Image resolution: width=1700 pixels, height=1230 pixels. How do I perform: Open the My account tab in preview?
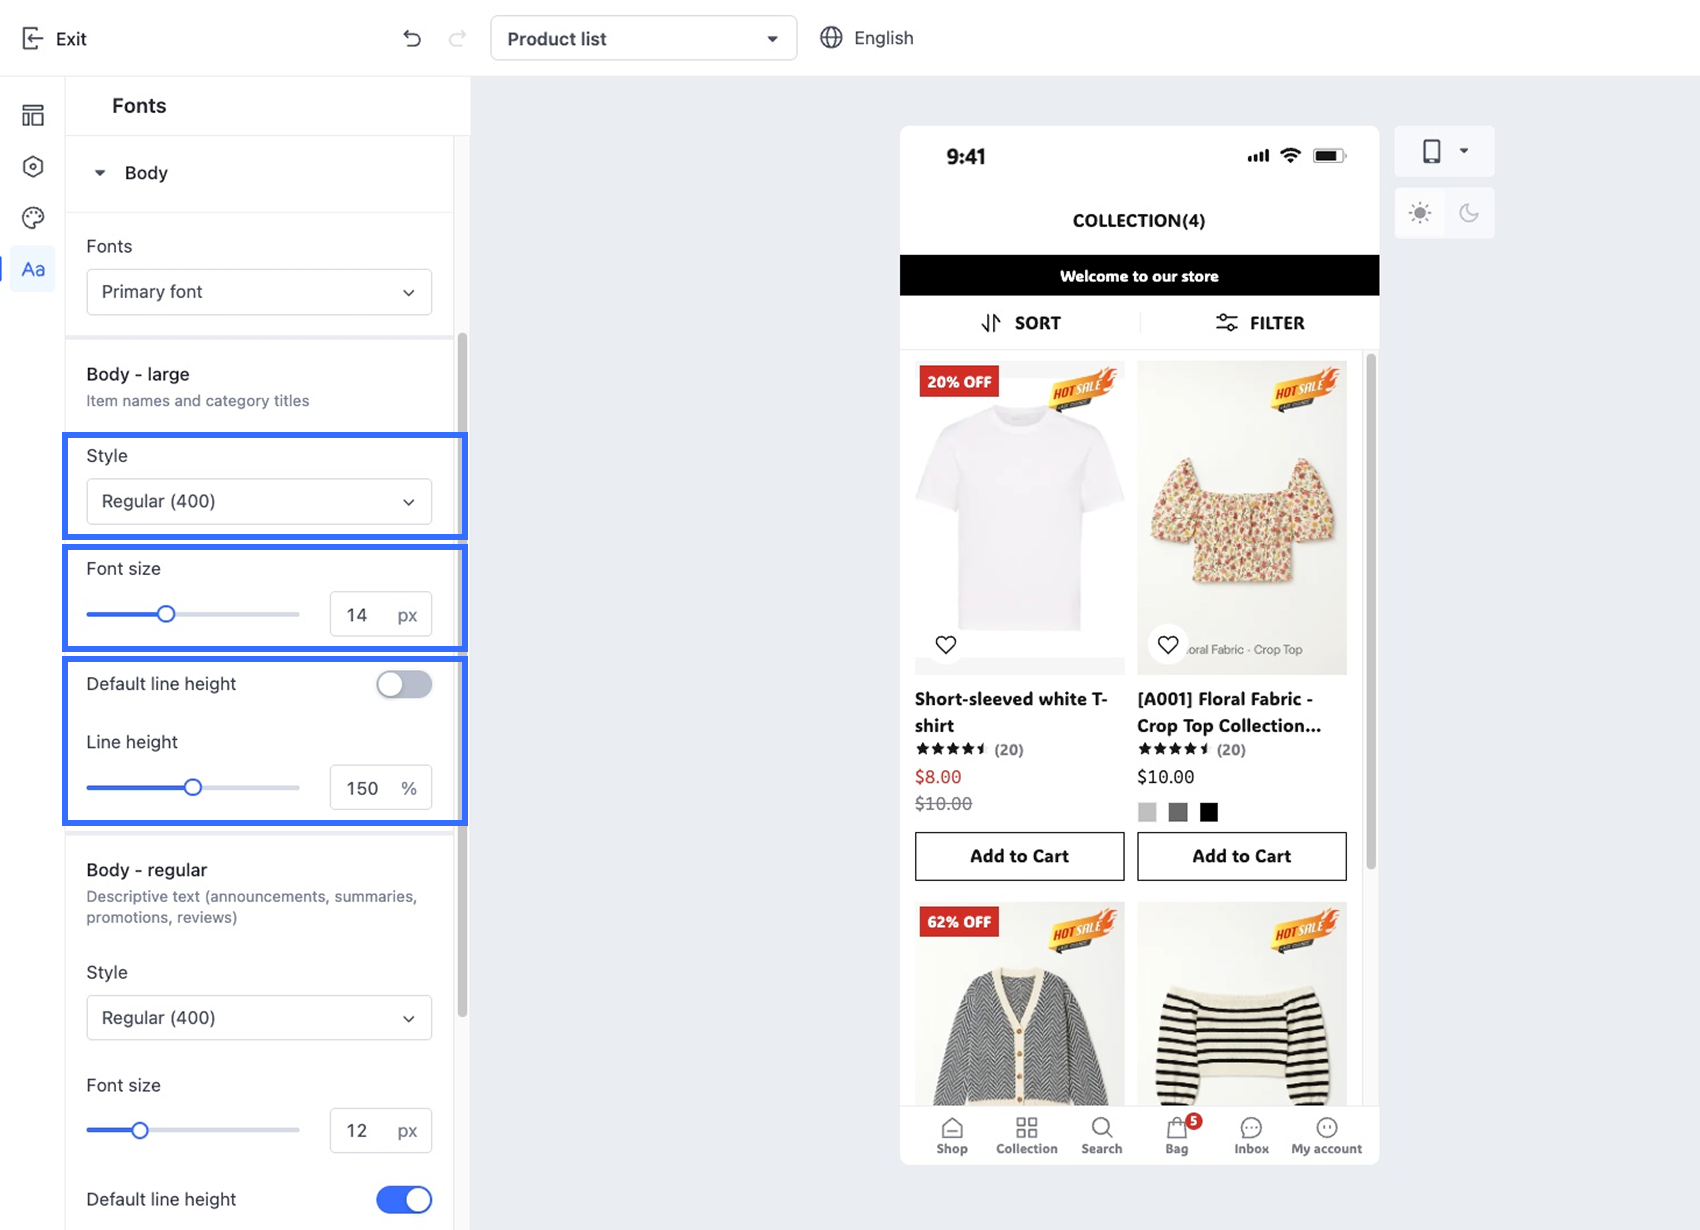pos(1327,1135)
